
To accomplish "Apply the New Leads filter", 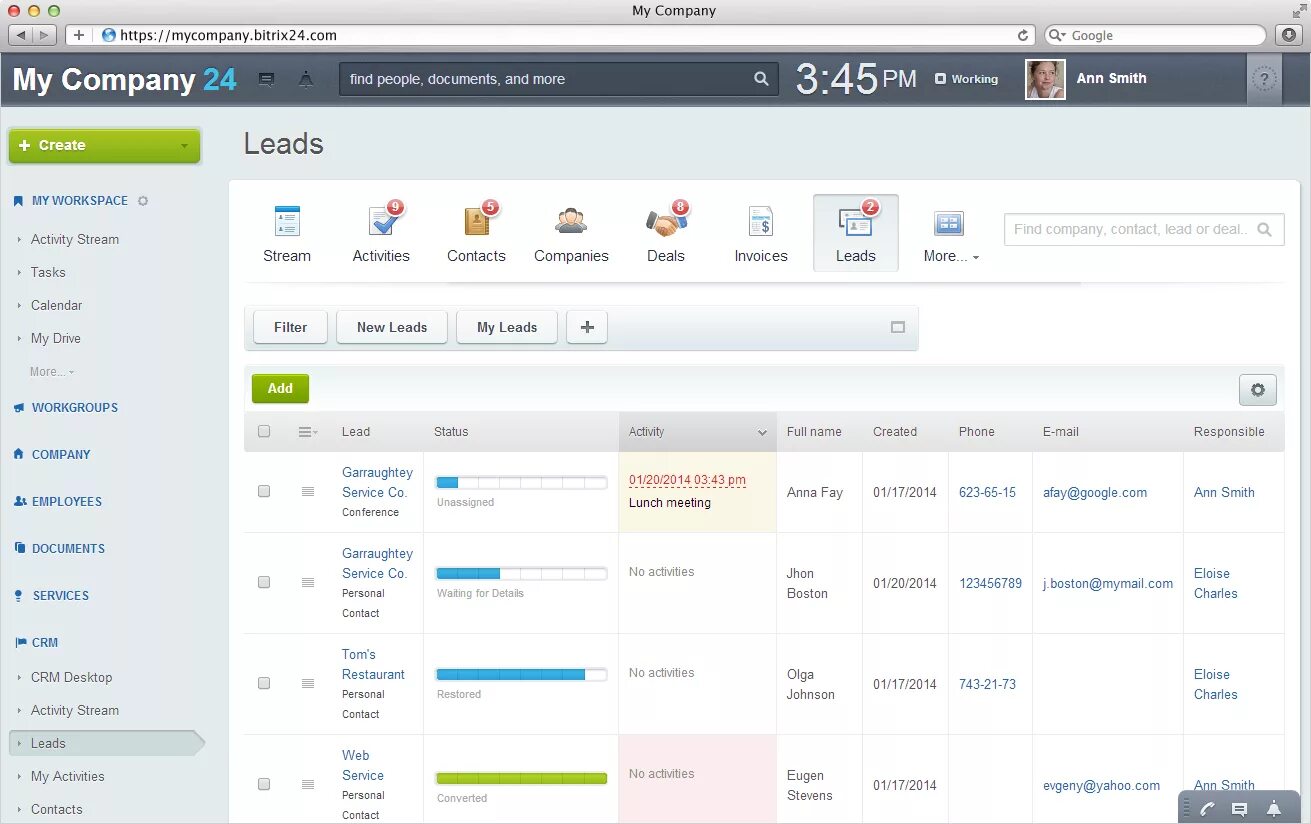I will point(392,327).
